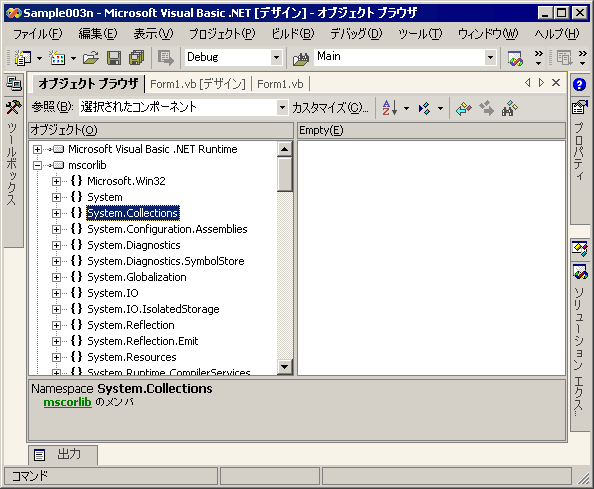
Task: Click the Back navigation arrows icon
Action: tap(464, 109)
